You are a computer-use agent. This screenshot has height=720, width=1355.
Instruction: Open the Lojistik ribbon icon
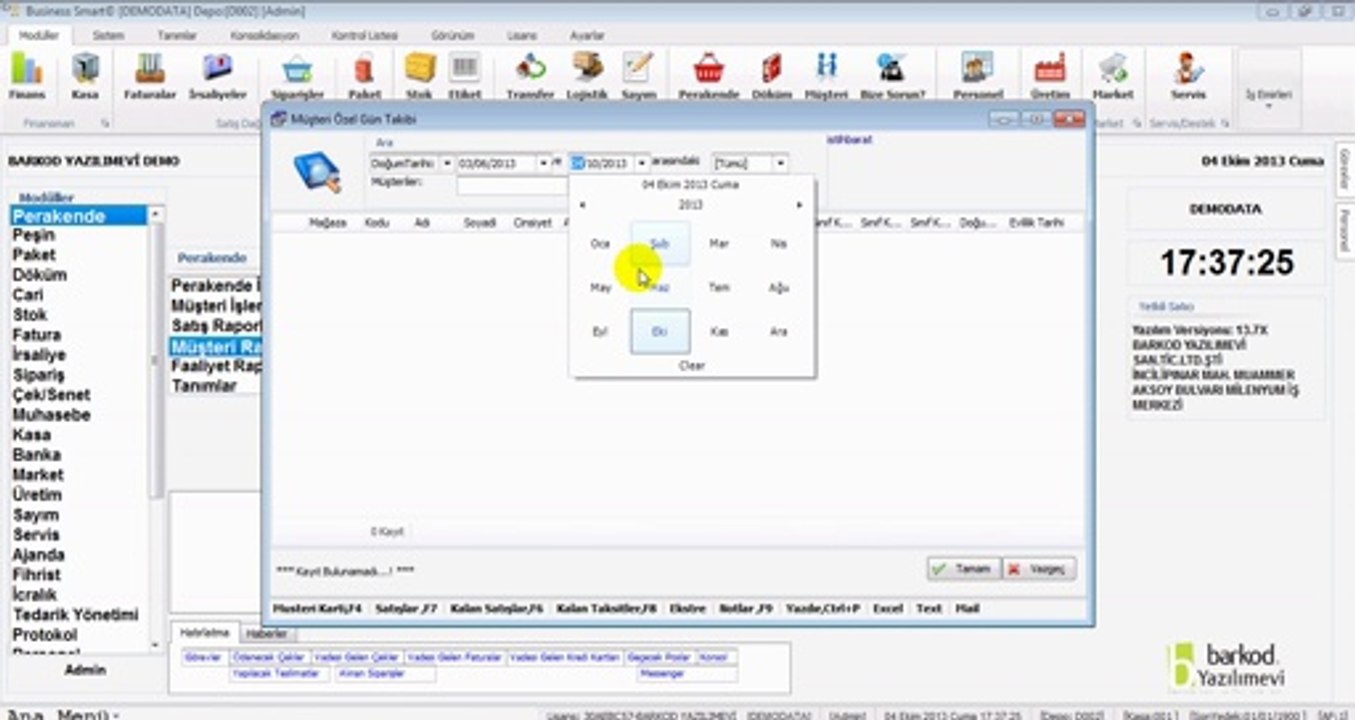(x=587, y=75)
